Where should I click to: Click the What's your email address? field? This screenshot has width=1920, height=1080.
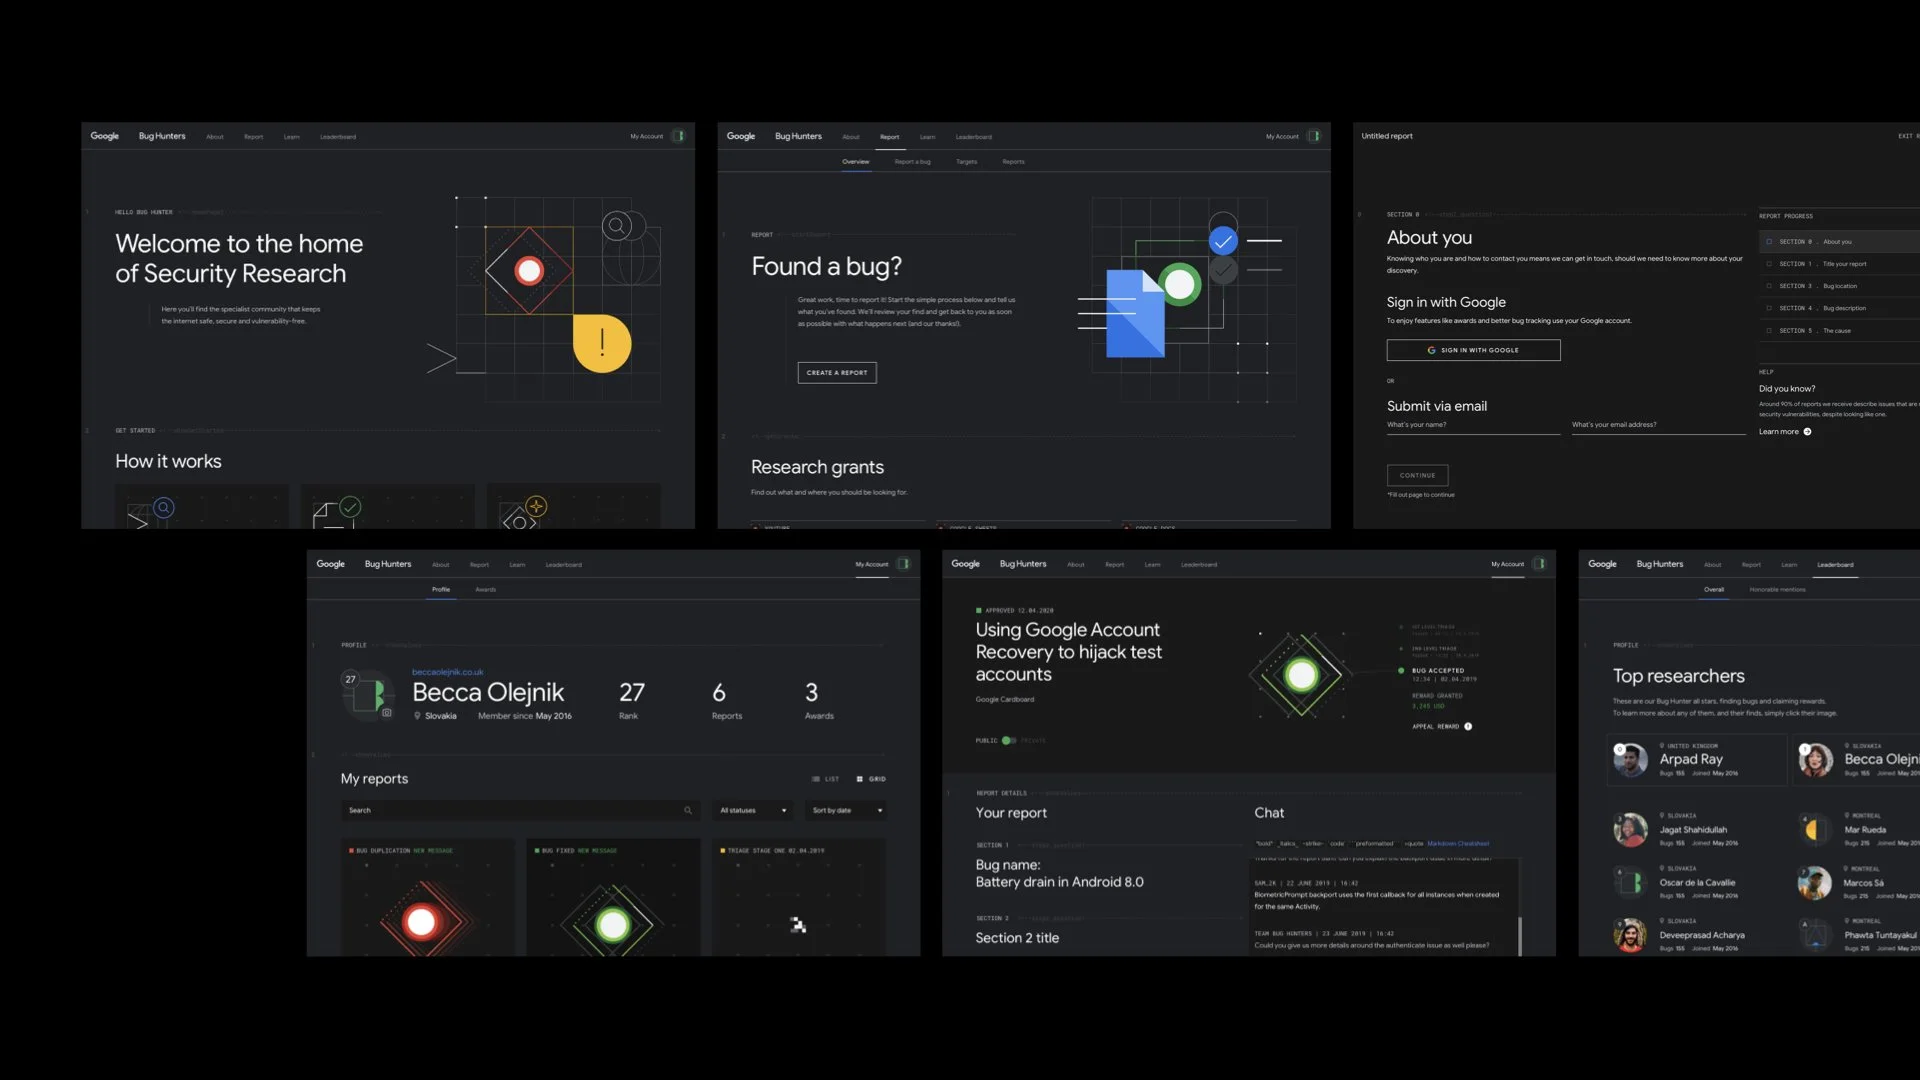pyautogui.click(x=1658, y=425)
